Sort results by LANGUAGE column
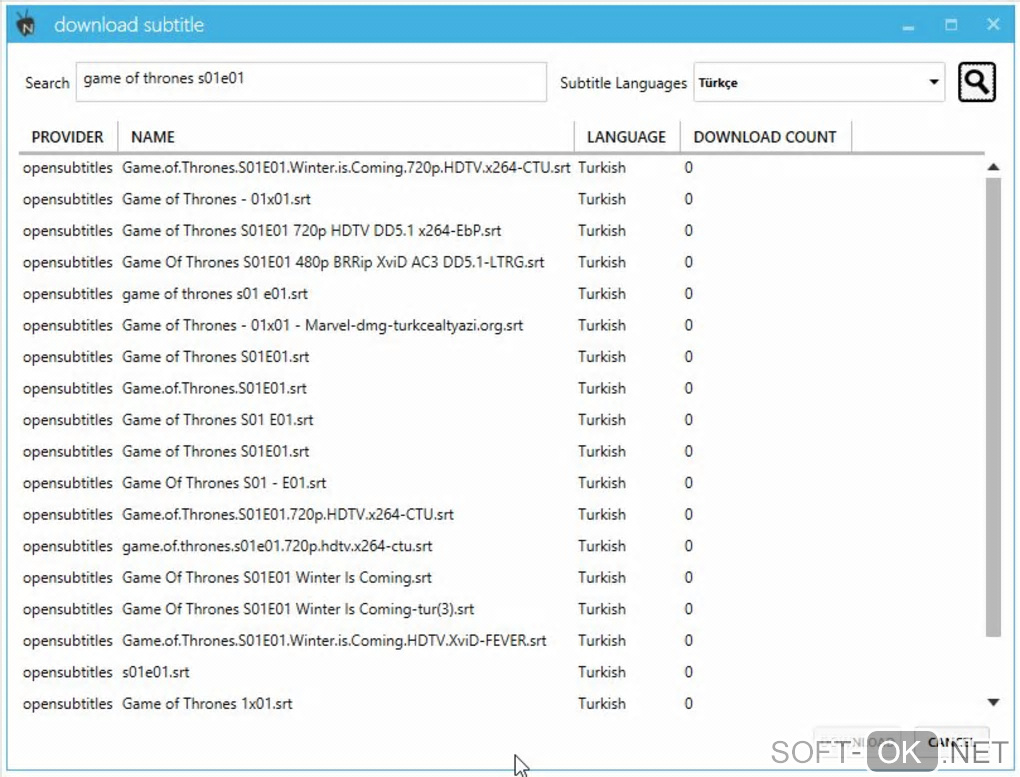1020x777 pixels. pyautogui.click(x=626, y=137)
